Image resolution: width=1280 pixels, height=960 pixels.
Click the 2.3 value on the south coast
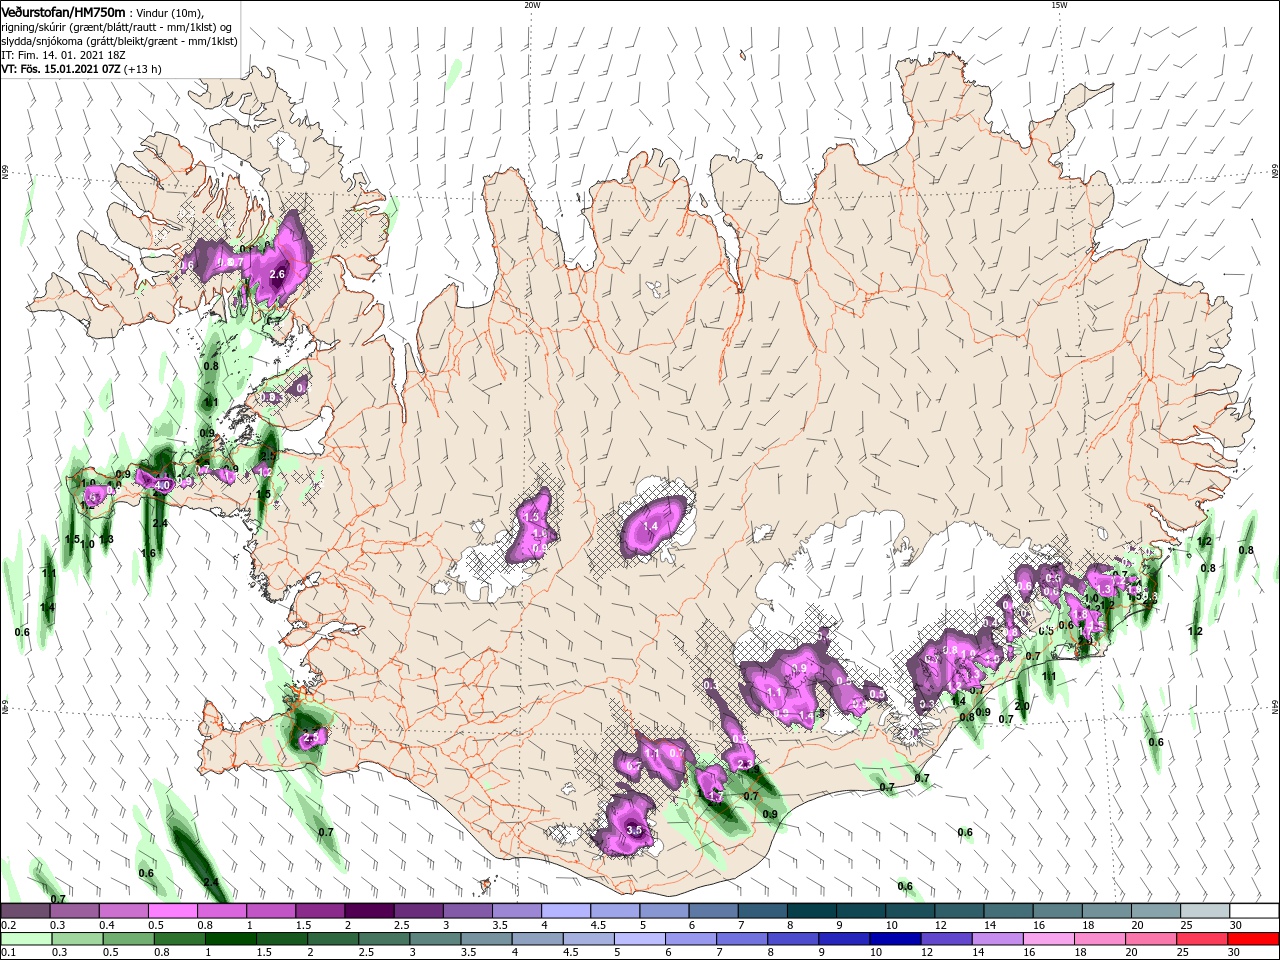pos(744,764)
